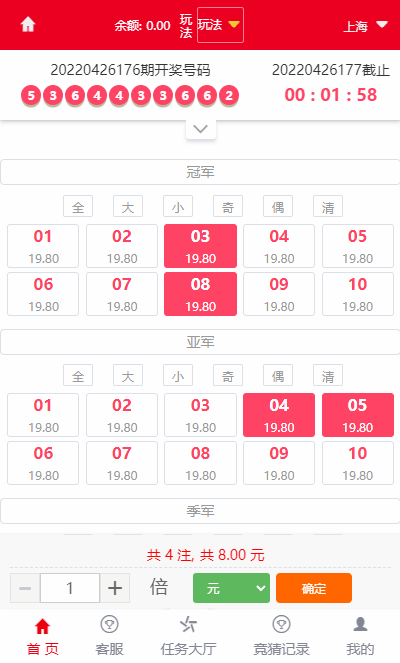
Task: Tap the 首页 home tab icon
Action: [43, 626]
